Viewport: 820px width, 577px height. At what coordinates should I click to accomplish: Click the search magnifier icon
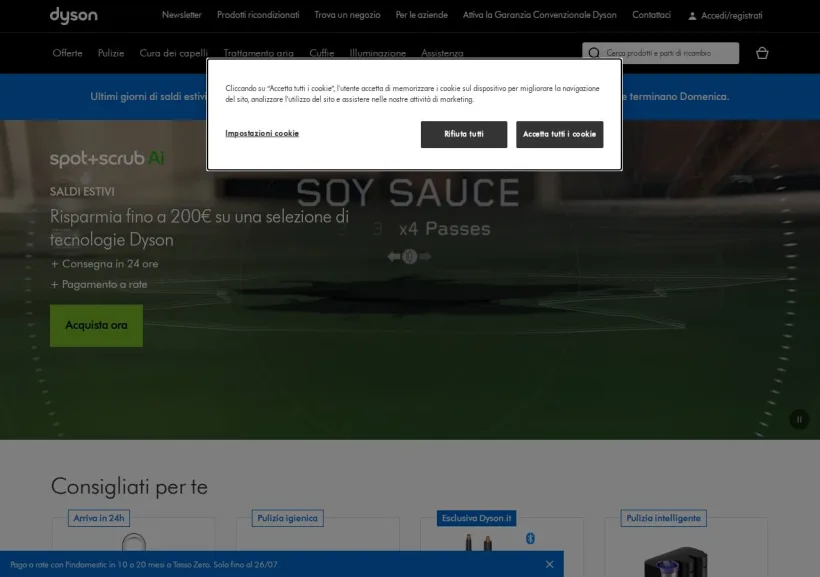click(x=594, y=53)
